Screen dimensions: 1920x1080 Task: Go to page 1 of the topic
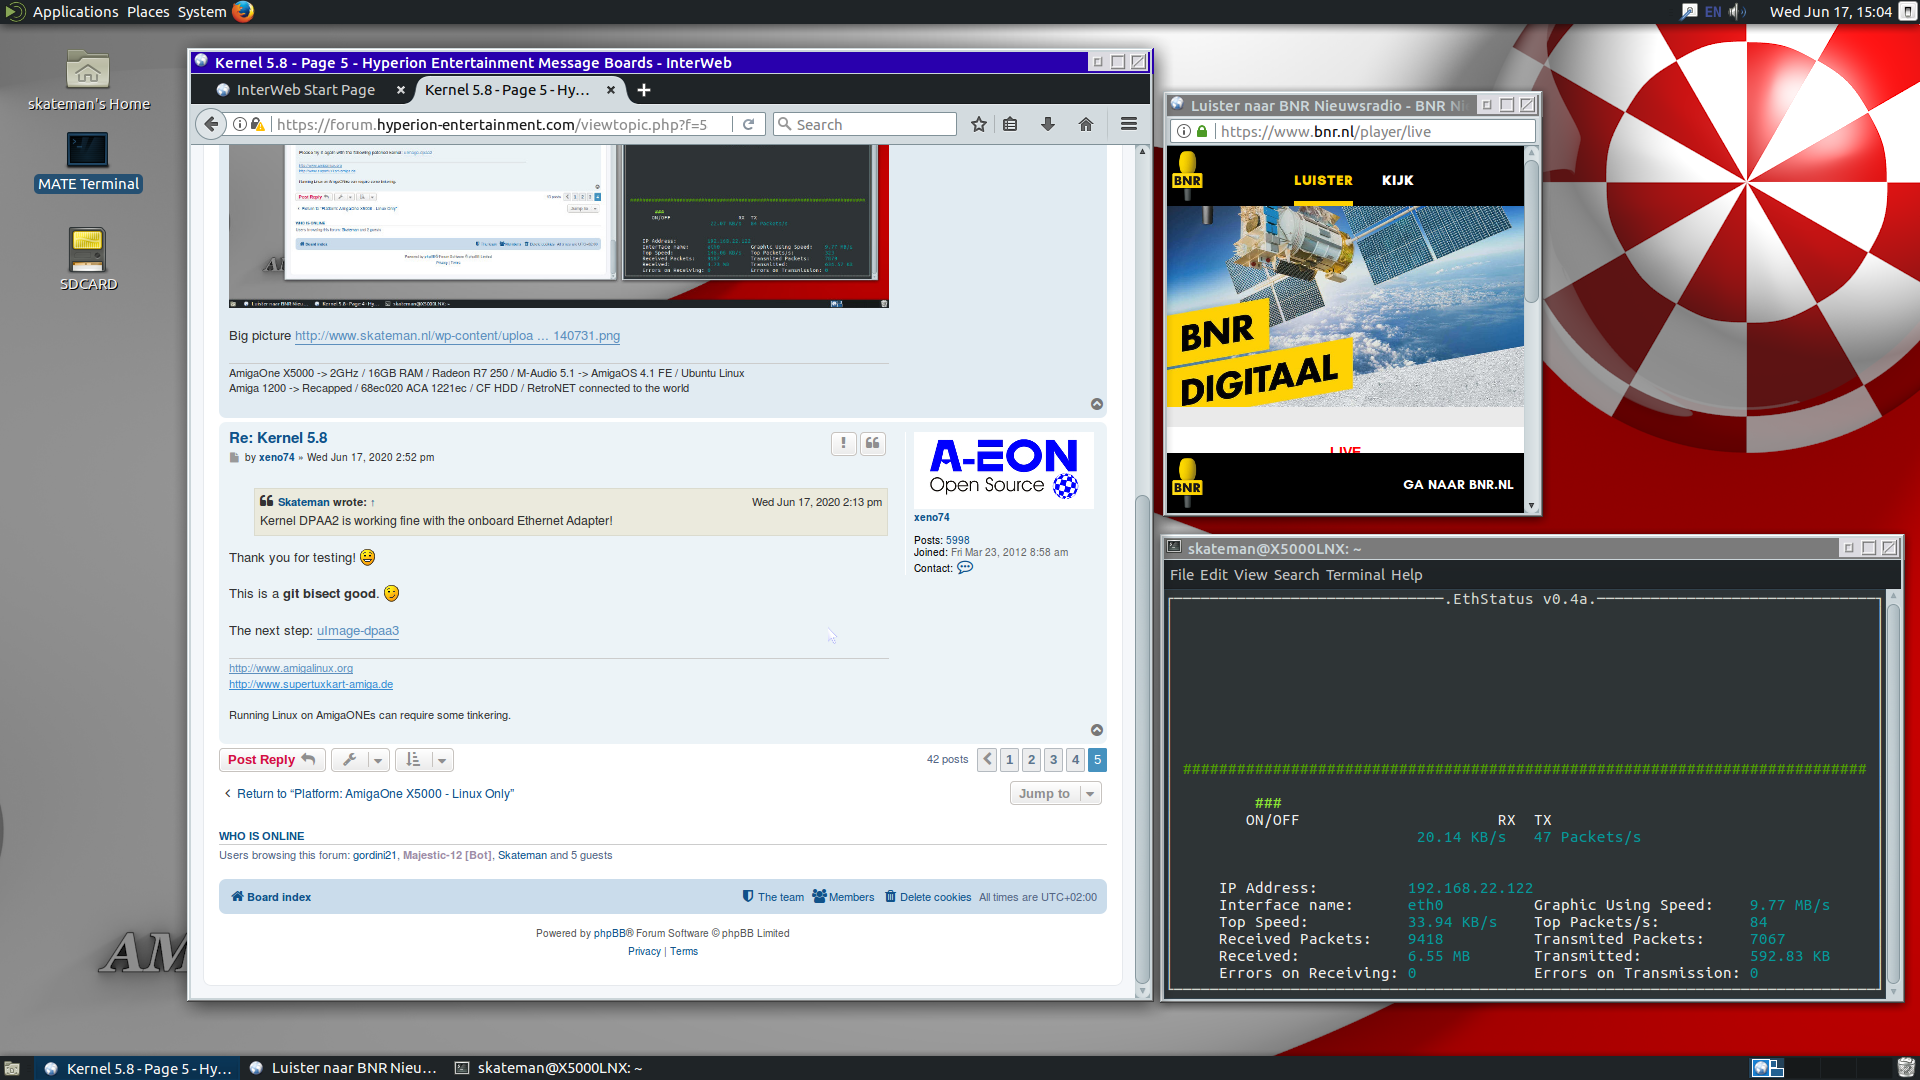click(1010, 760)
